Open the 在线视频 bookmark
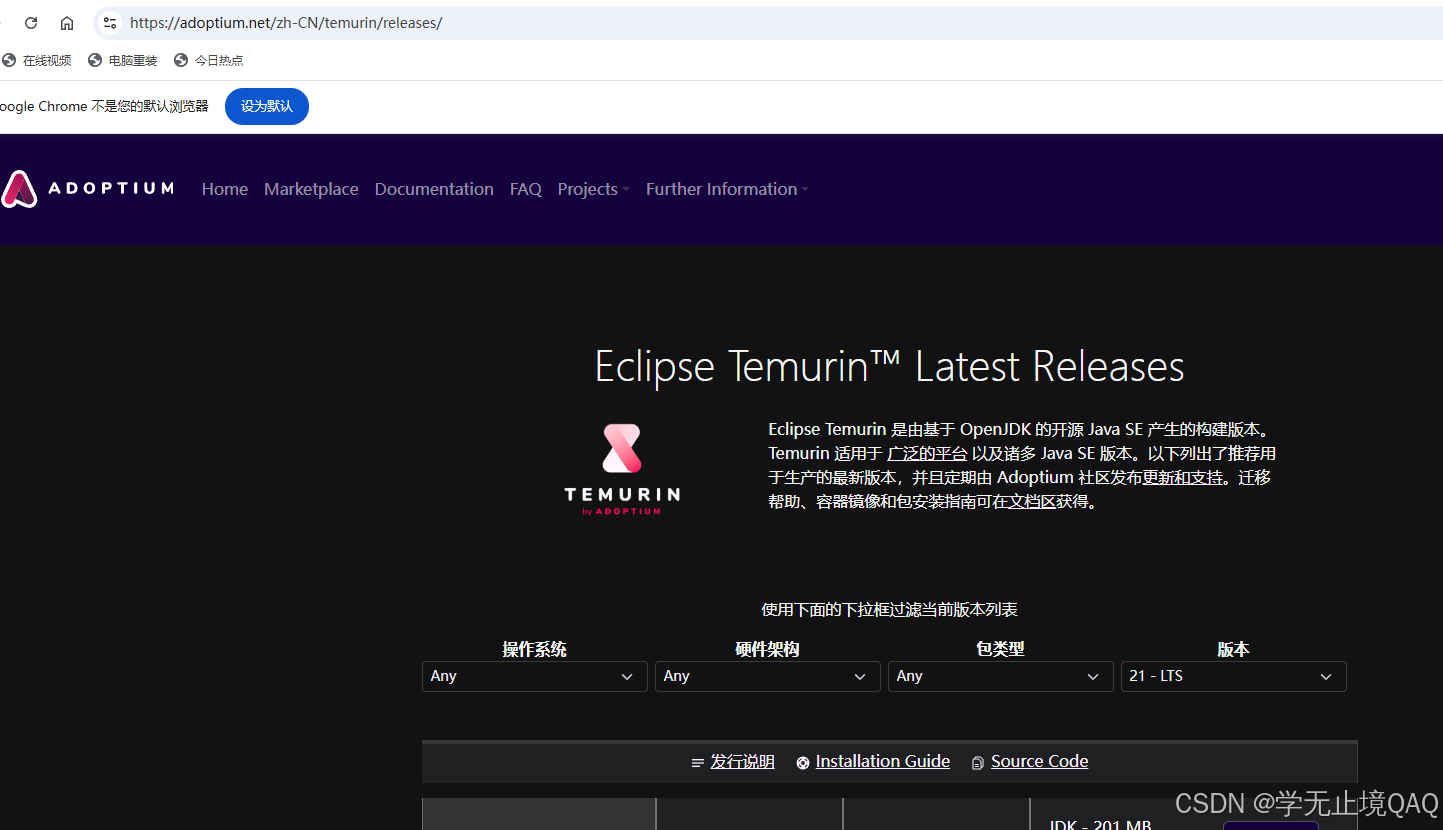1443x830 pixels. point(37,60)
